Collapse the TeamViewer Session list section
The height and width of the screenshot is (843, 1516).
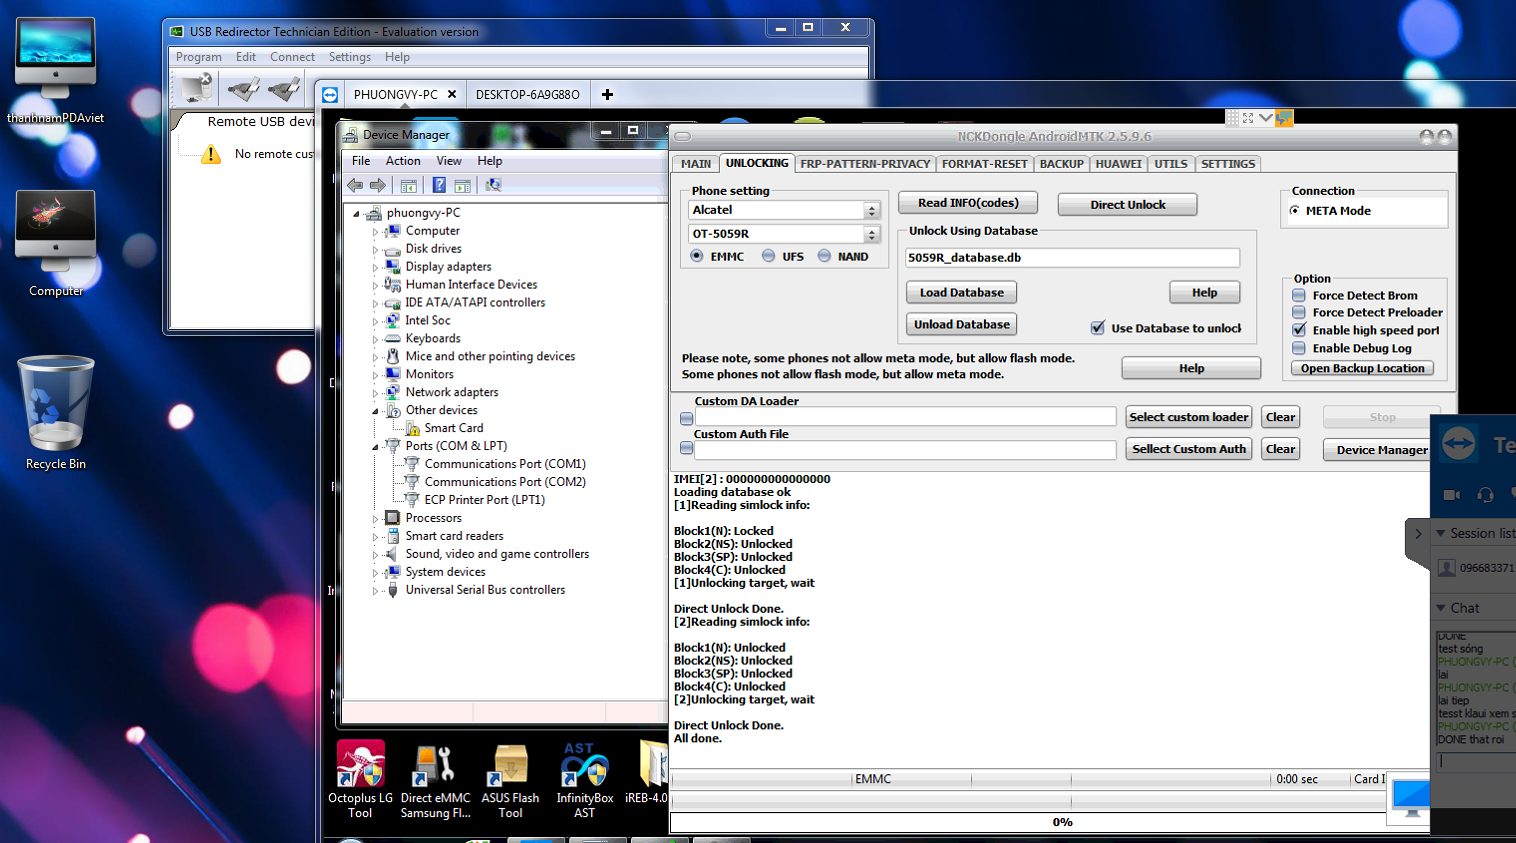coord(1441,533)
